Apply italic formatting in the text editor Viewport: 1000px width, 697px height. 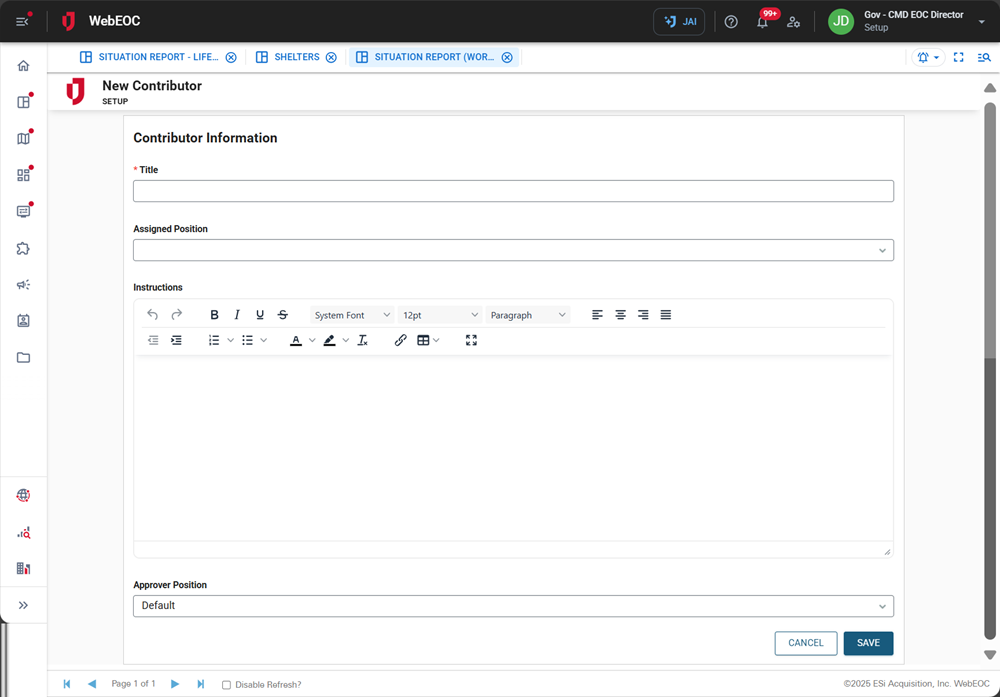(x=237, y=314)
